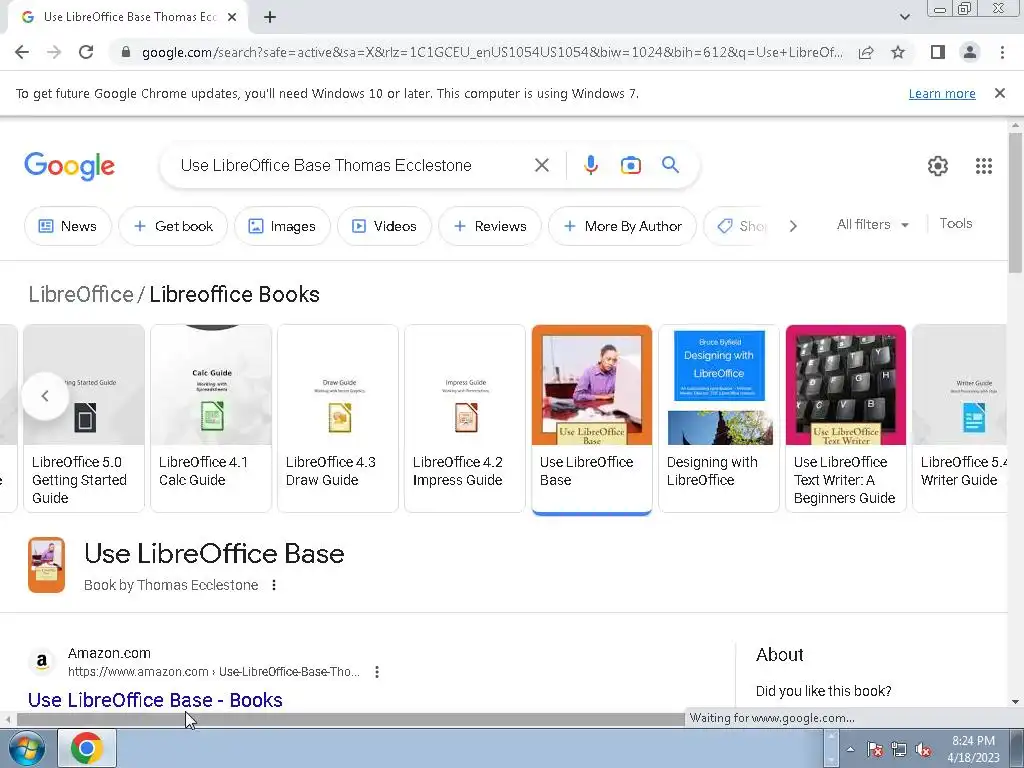Open a new browser tab
The width and height of the screenshot is (1024, 768).
270,17
